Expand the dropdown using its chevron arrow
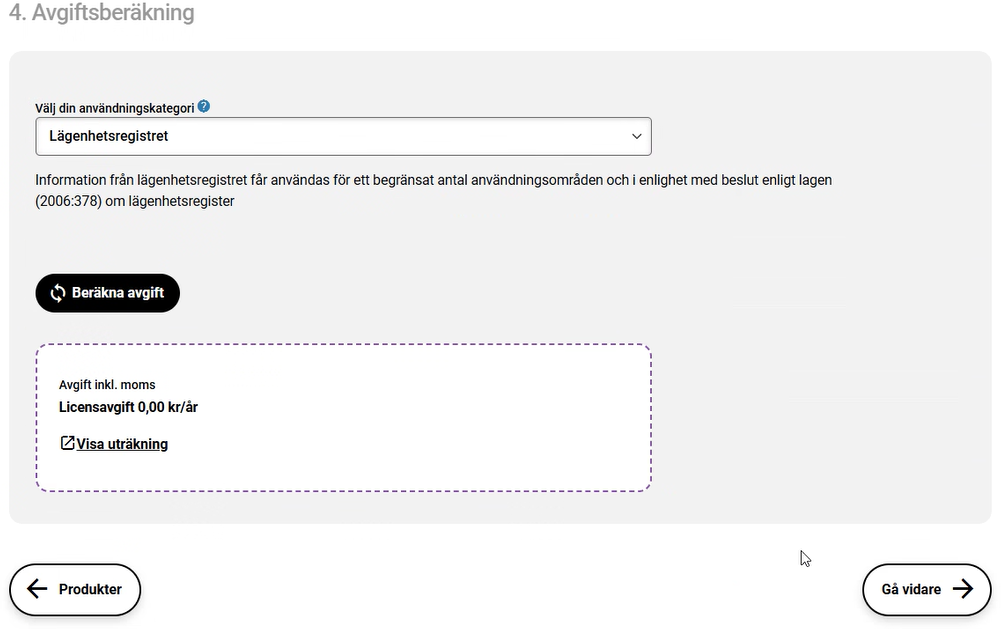This screenshot has width=1007, height=629. pos(636,137)
